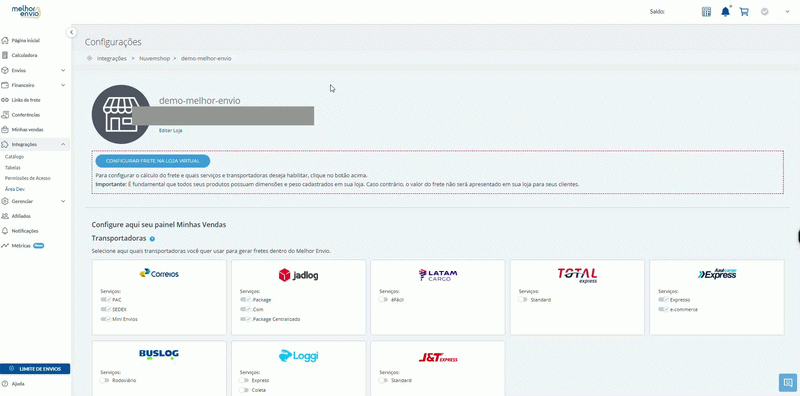Click the Transportadoras info tooltip icon
The height and width of the screenshot is (396, 800).
click(153, 239)
